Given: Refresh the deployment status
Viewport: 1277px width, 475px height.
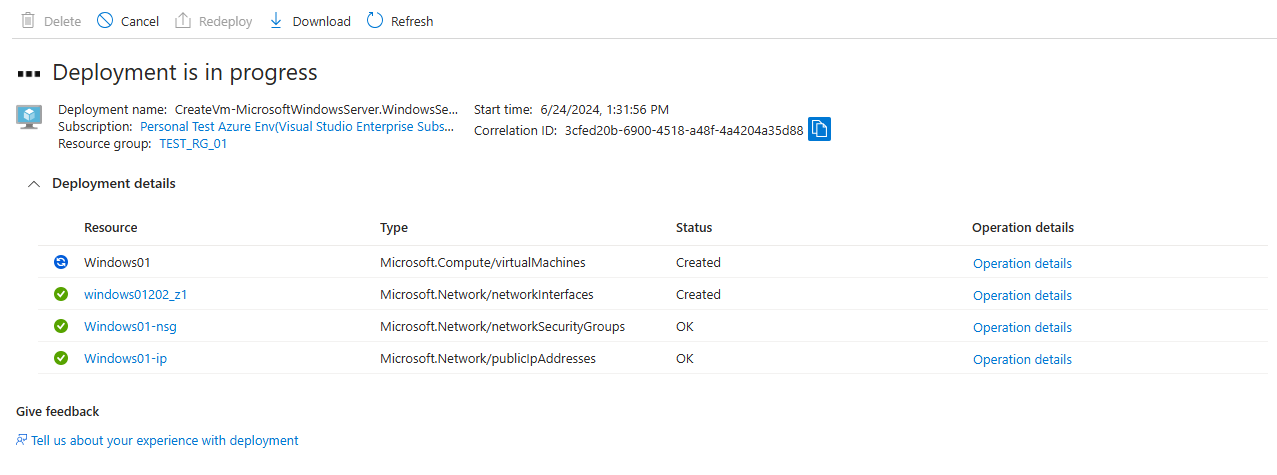Looking at the screenshot, I should 400,21.
